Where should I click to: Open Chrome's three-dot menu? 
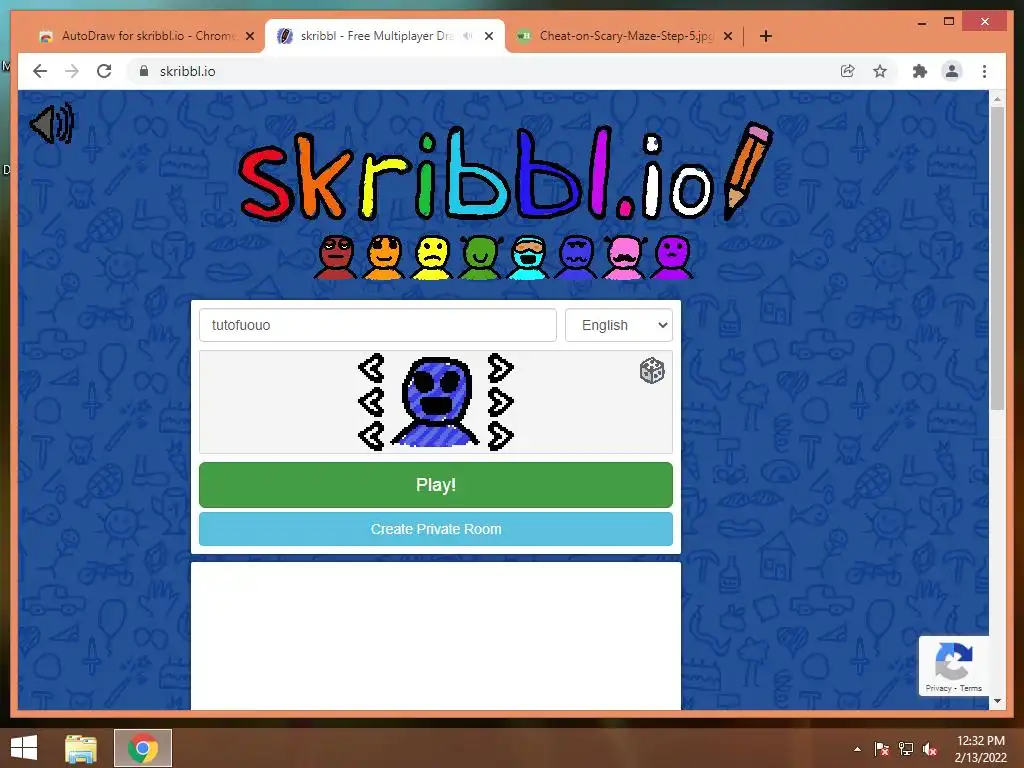point(984,71)
